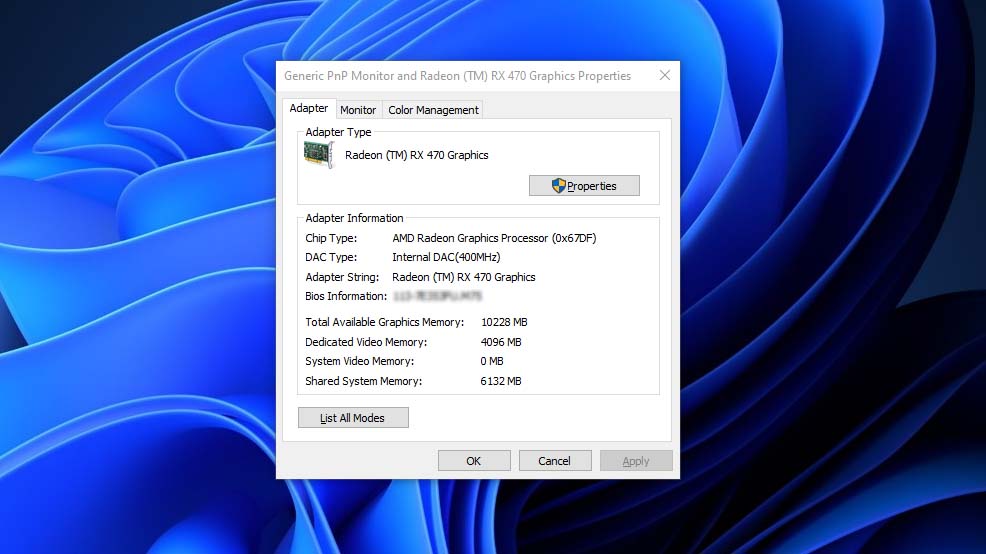986x554 pixels.
Task: Click the Bios Information label
Action: 346,296
